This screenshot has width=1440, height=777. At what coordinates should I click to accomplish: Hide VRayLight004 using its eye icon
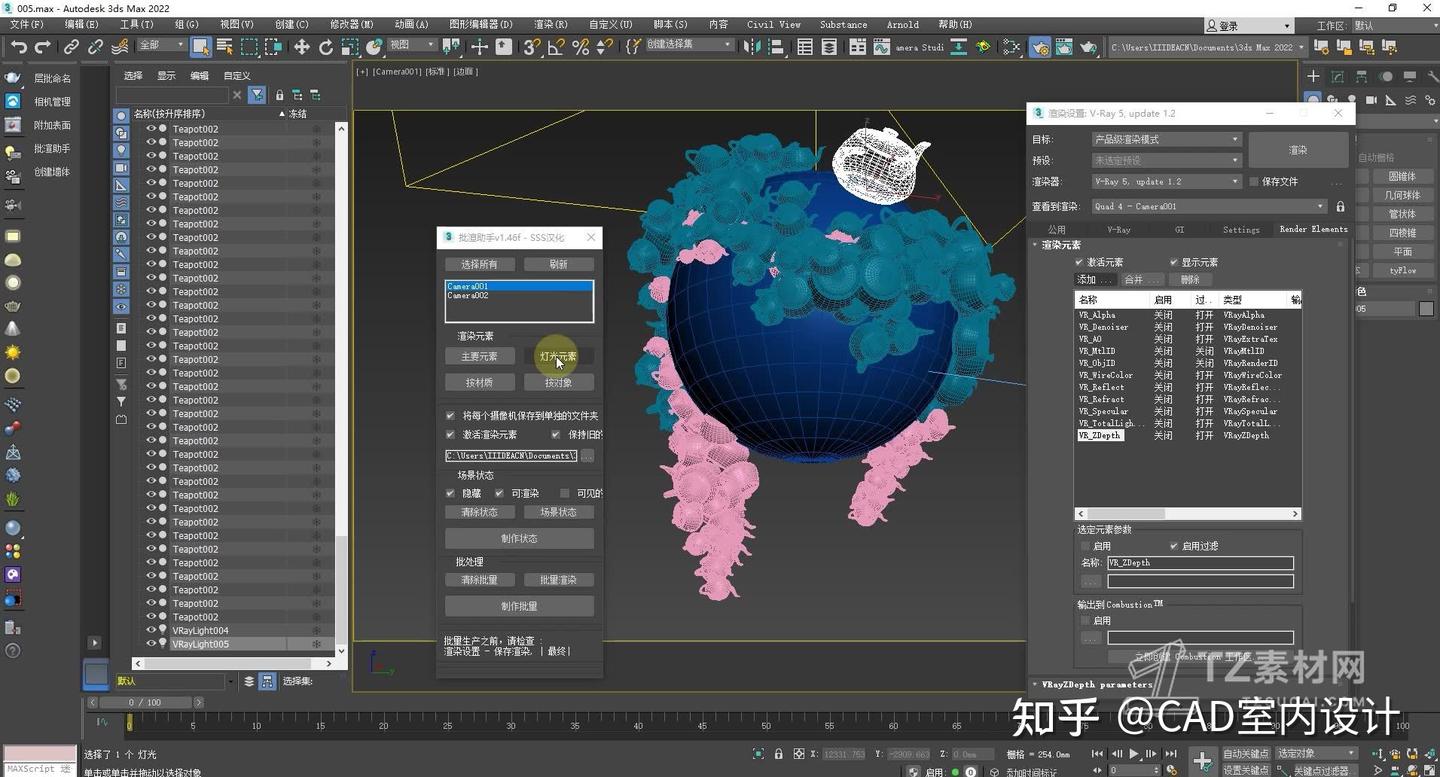(x=151, y=631)
